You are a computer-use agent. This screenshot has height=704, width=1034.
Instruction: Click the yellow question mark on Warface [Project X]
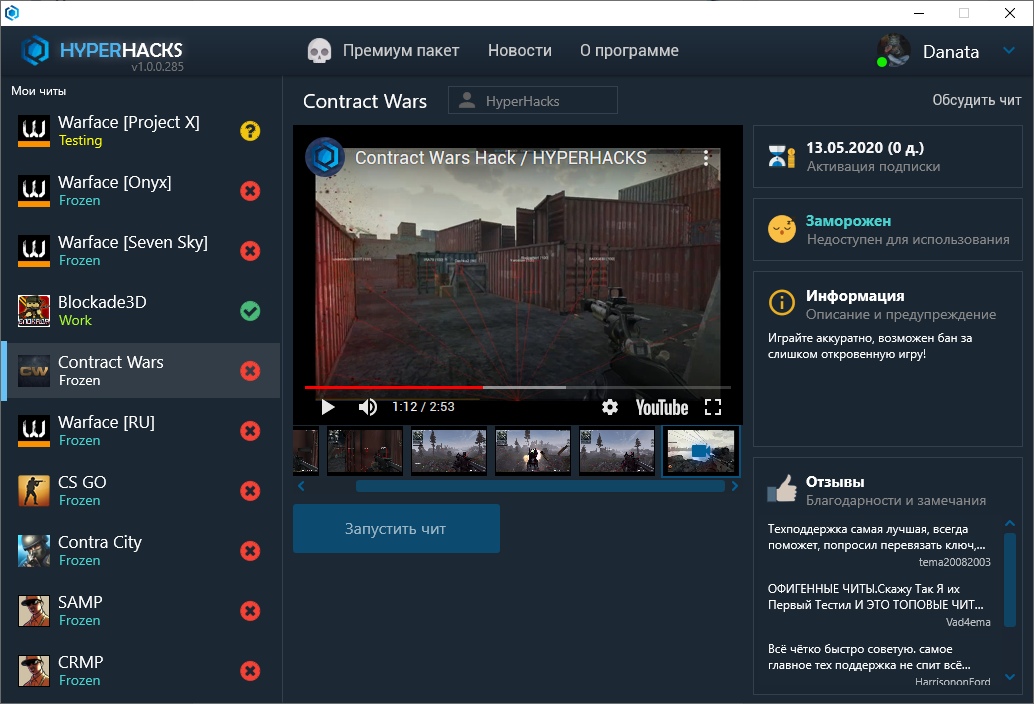coord(250,131)
